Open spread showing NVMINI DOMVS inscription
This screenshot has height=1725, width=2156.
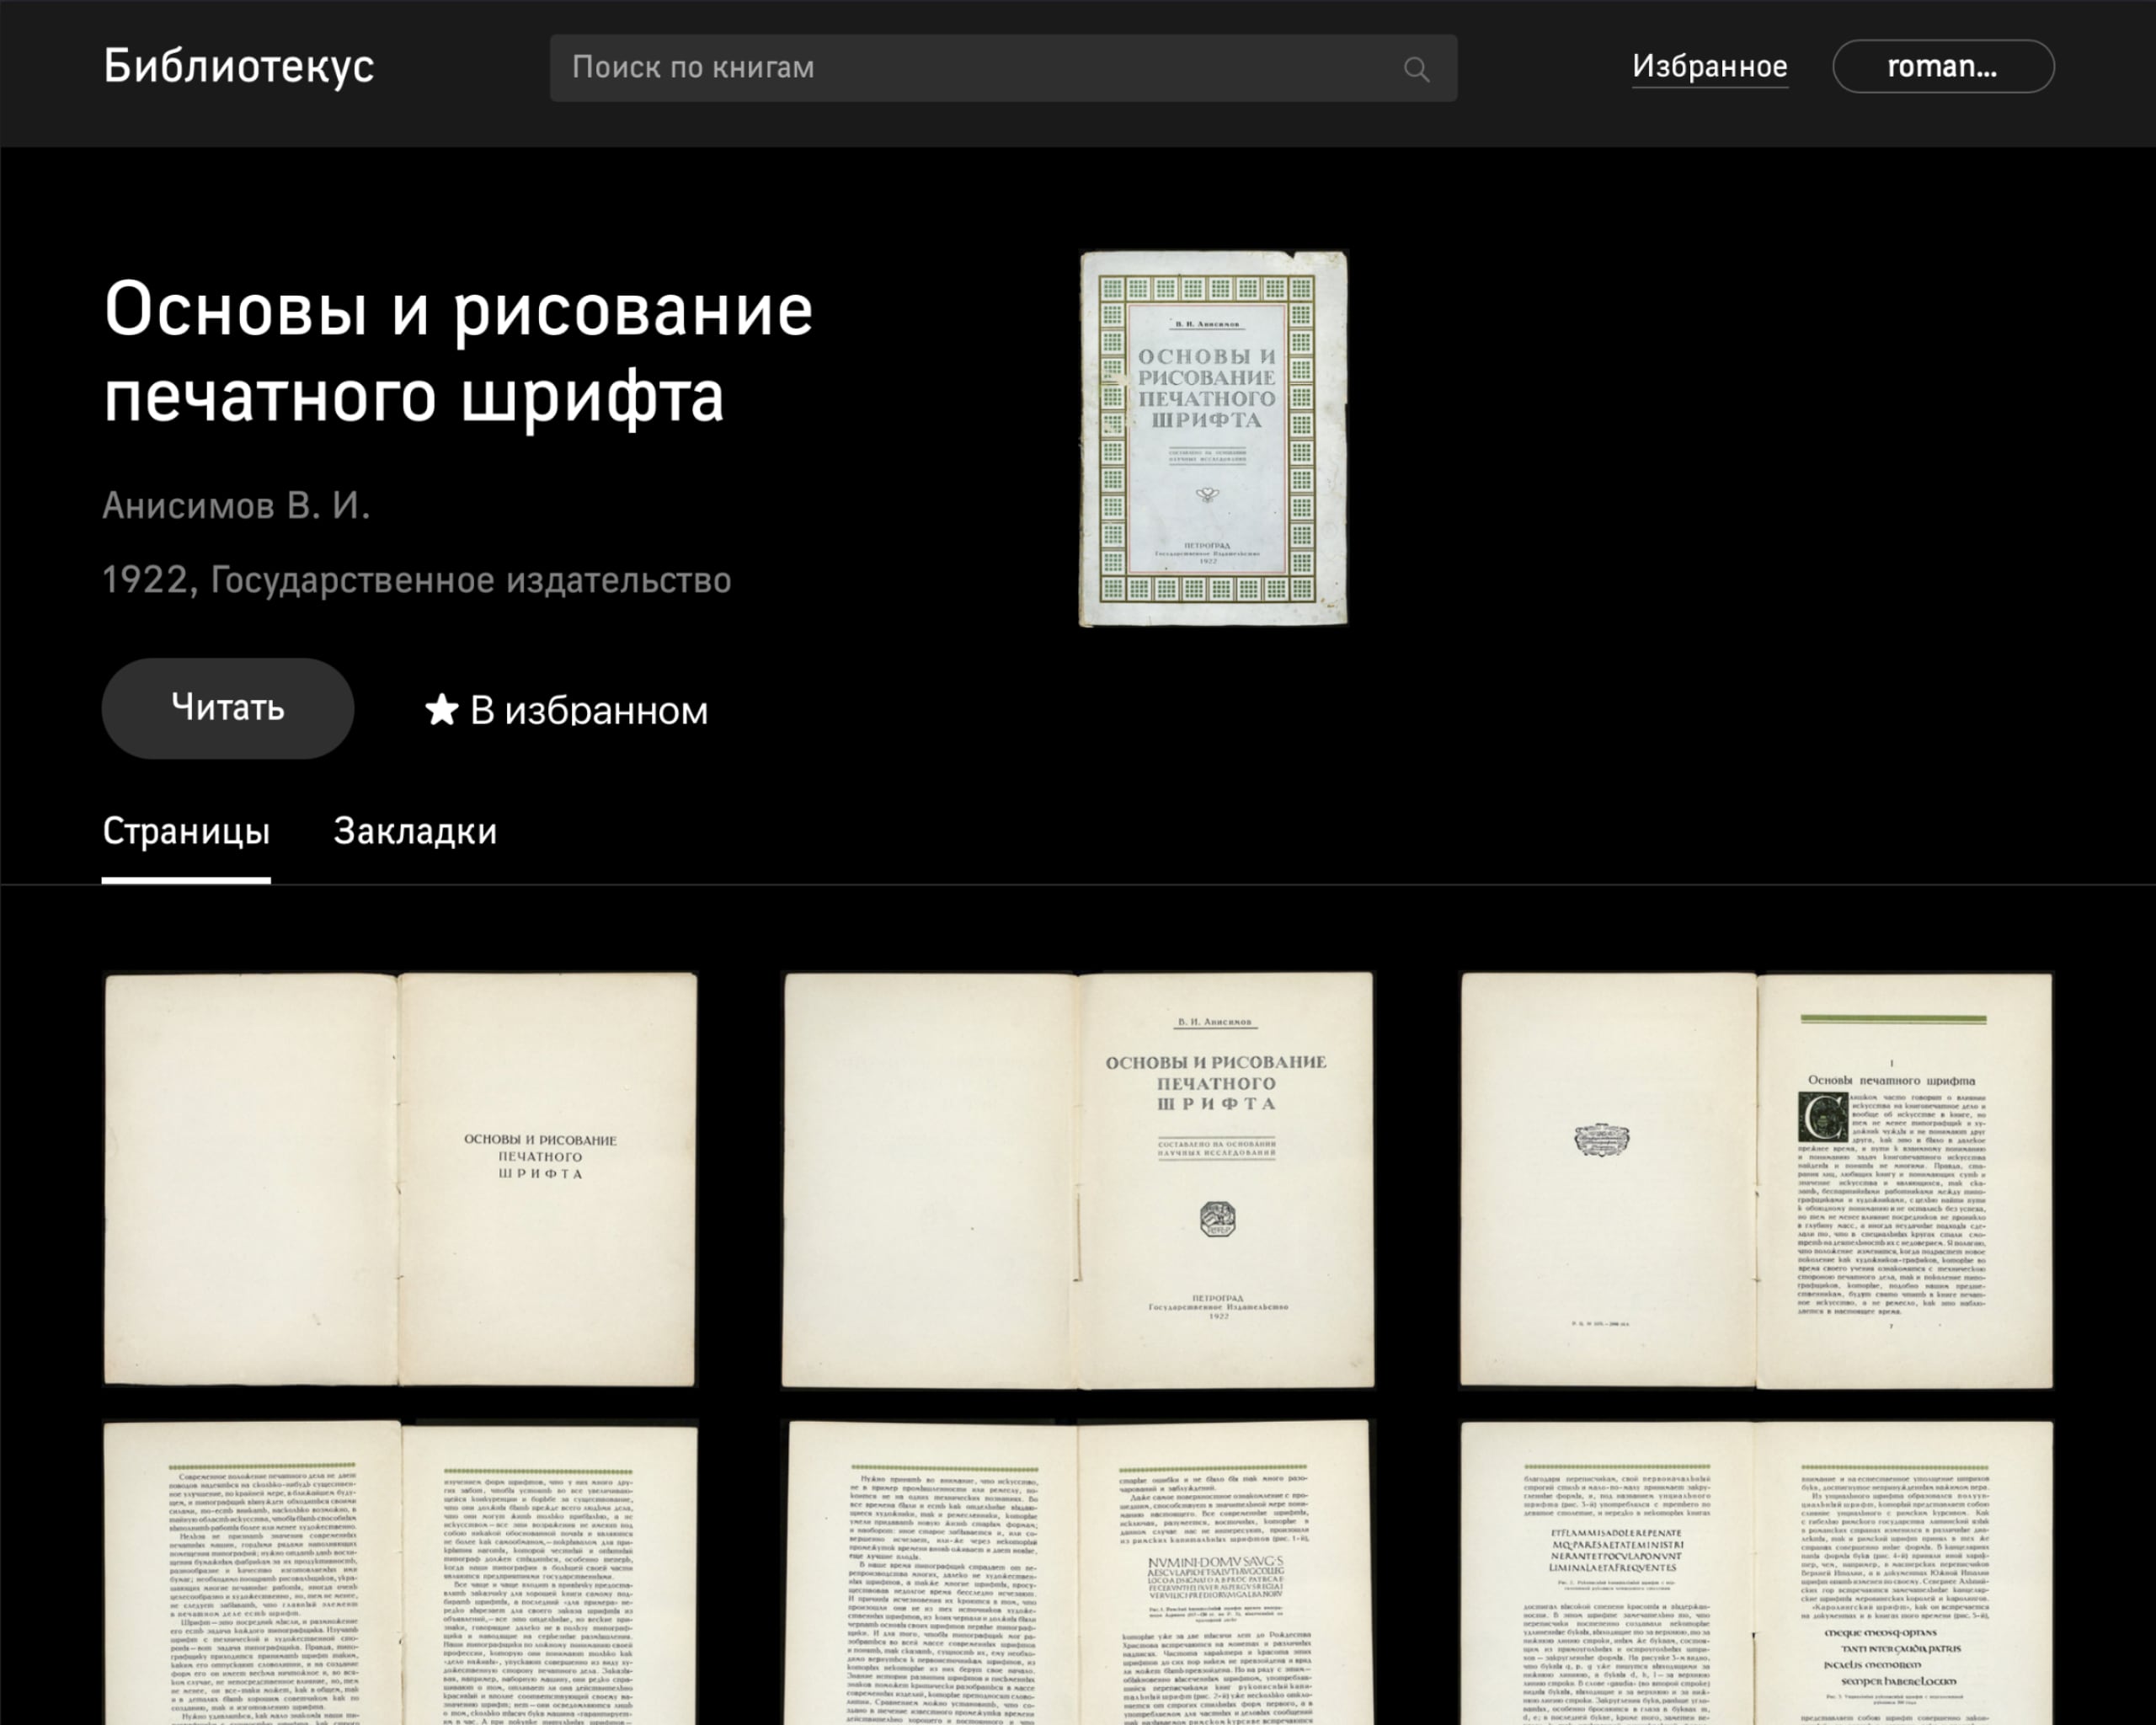(1077, 1572)
